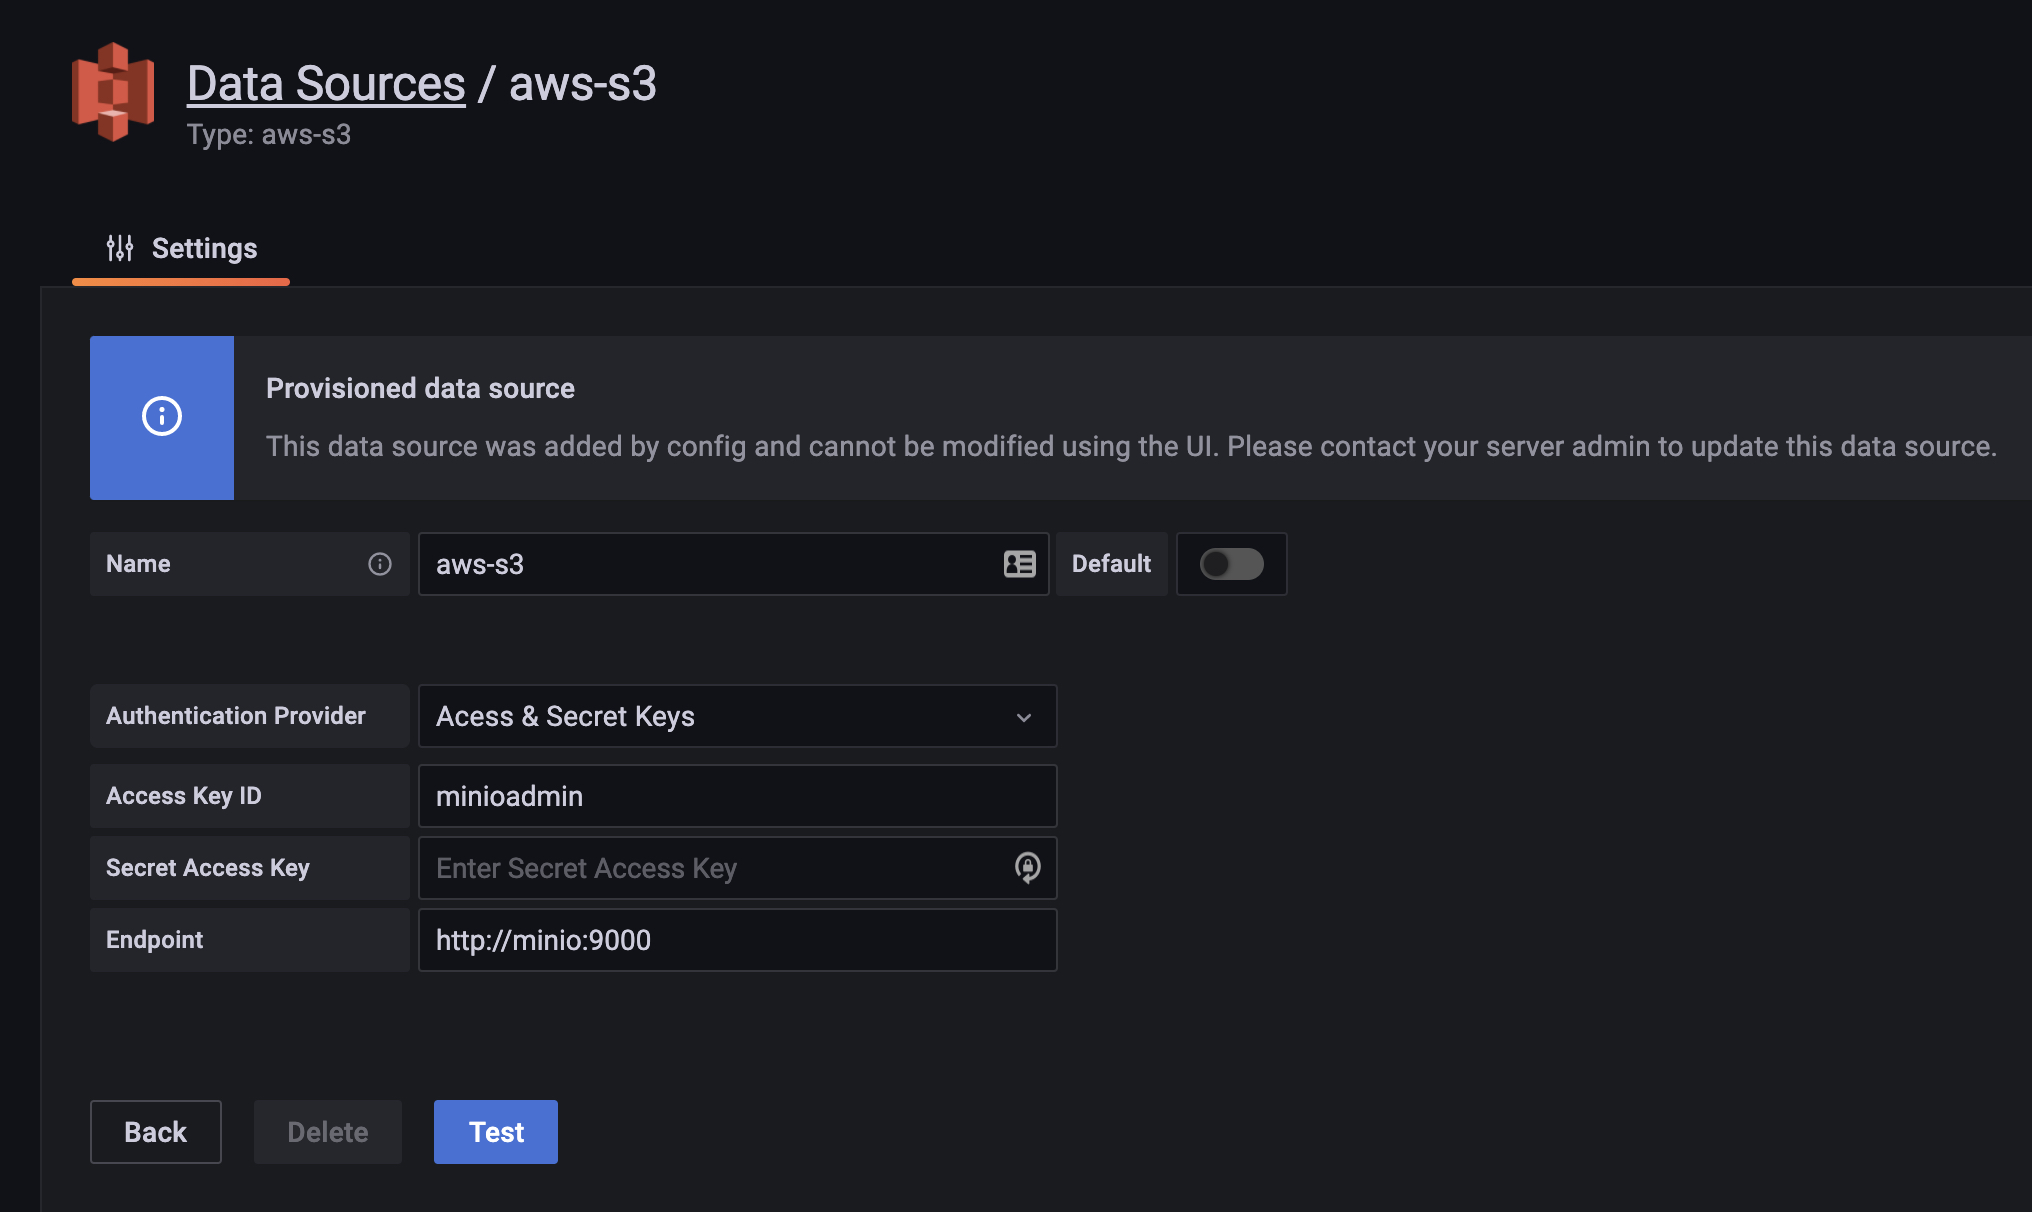This screenshot has width=2032, height=1212.
Task: Click the 'Provisioned data source' heading
Action: 420,388
